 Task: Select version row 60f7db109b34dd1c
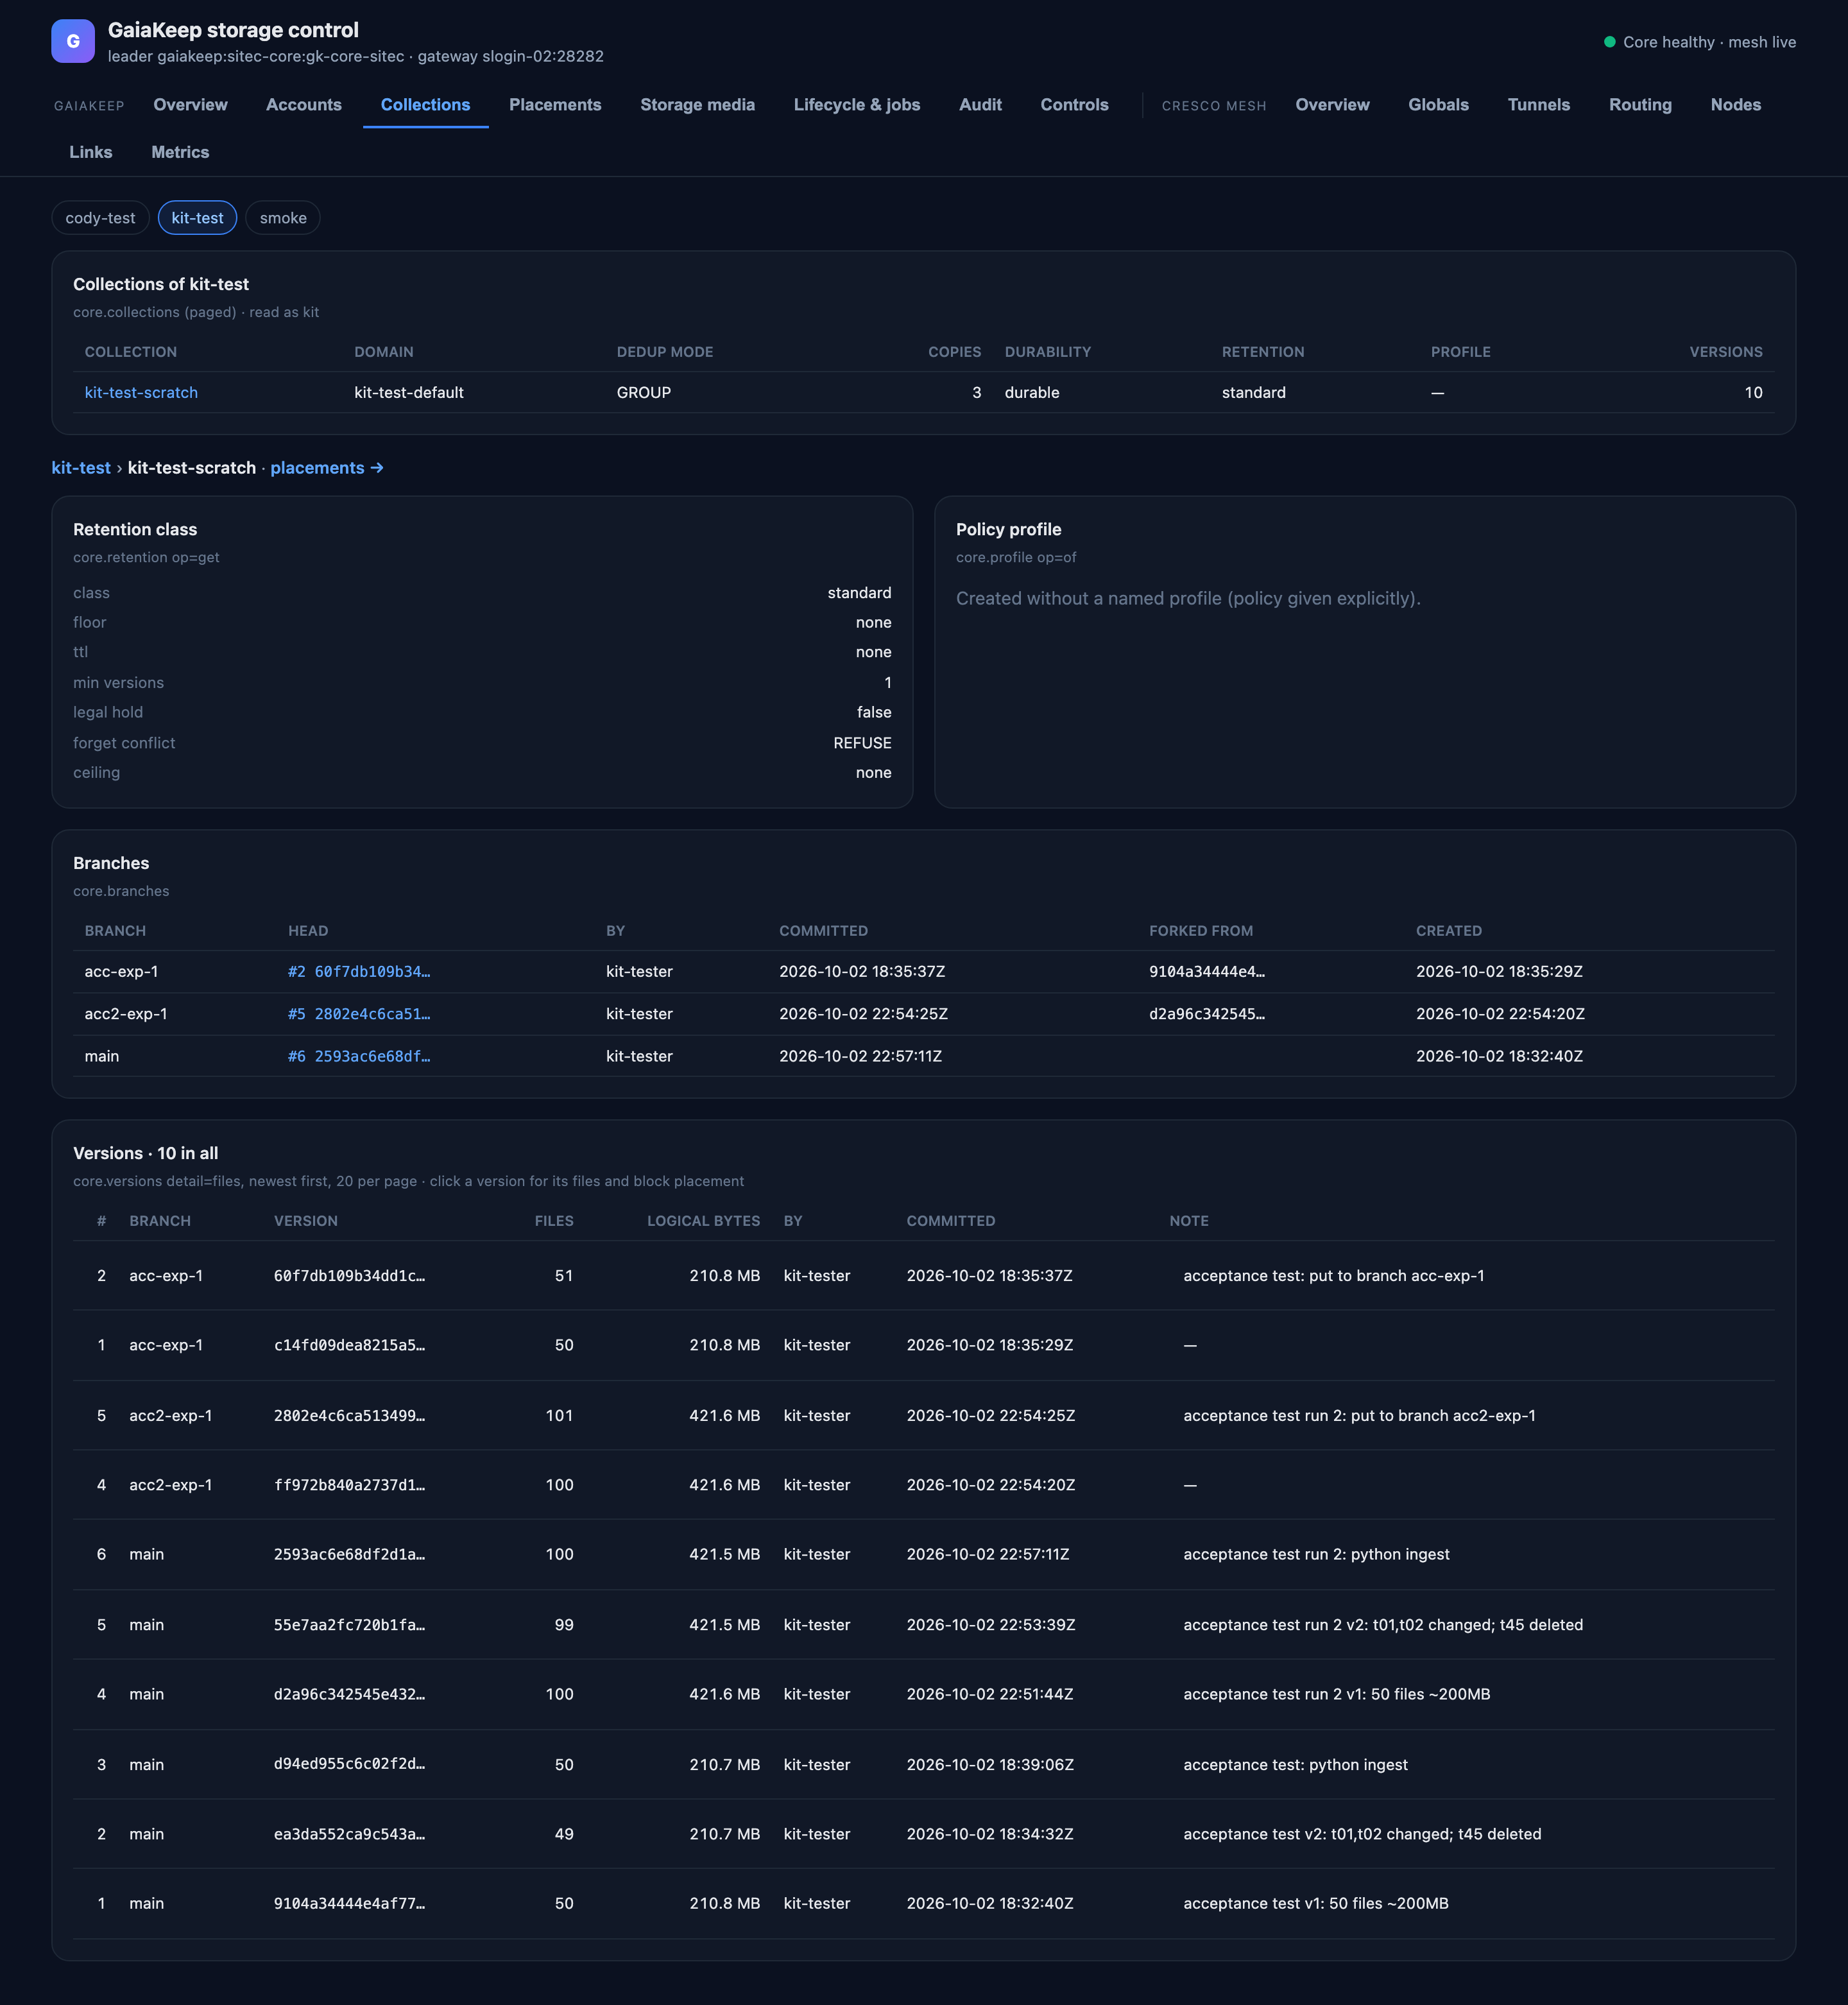pyautogui.click(x=923, y=1276)
